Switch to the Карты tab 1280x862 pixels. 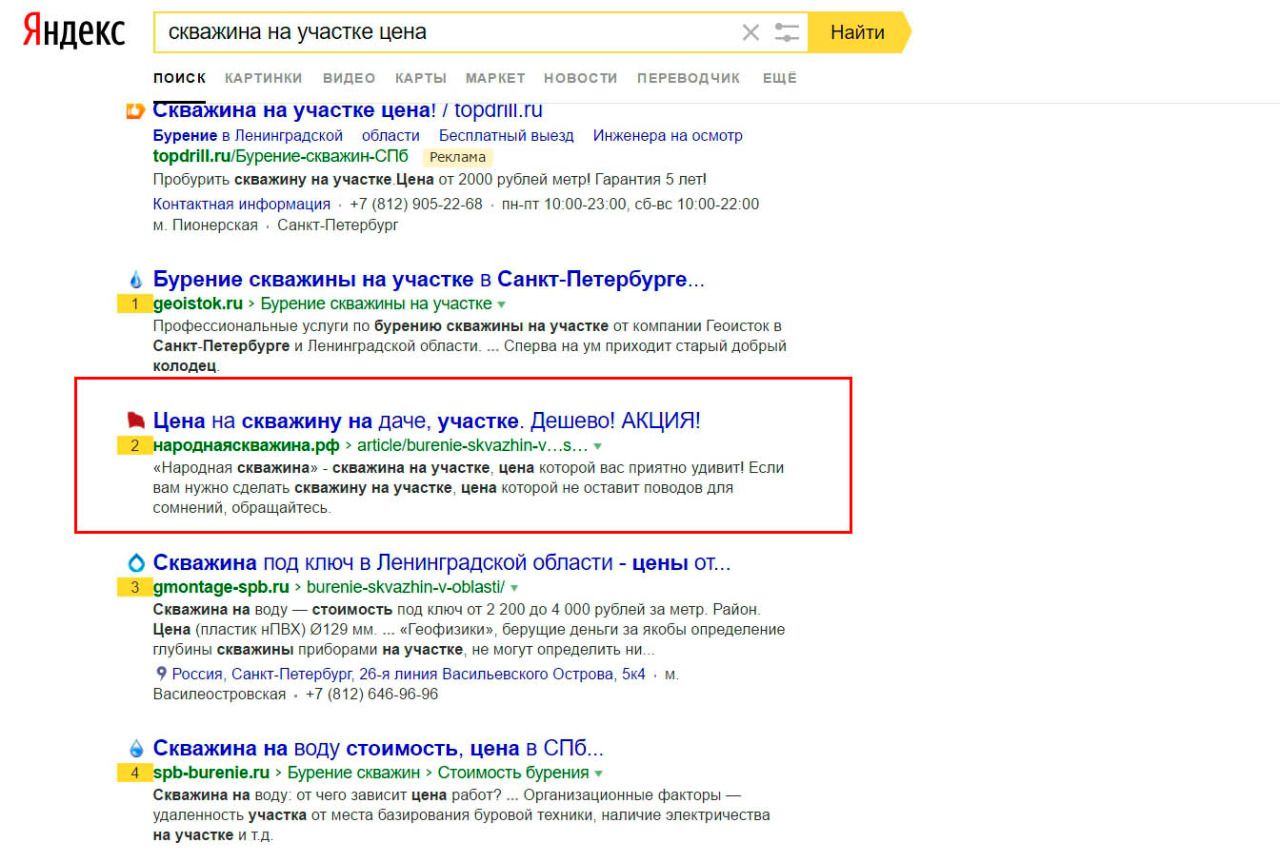pos(413,79)
